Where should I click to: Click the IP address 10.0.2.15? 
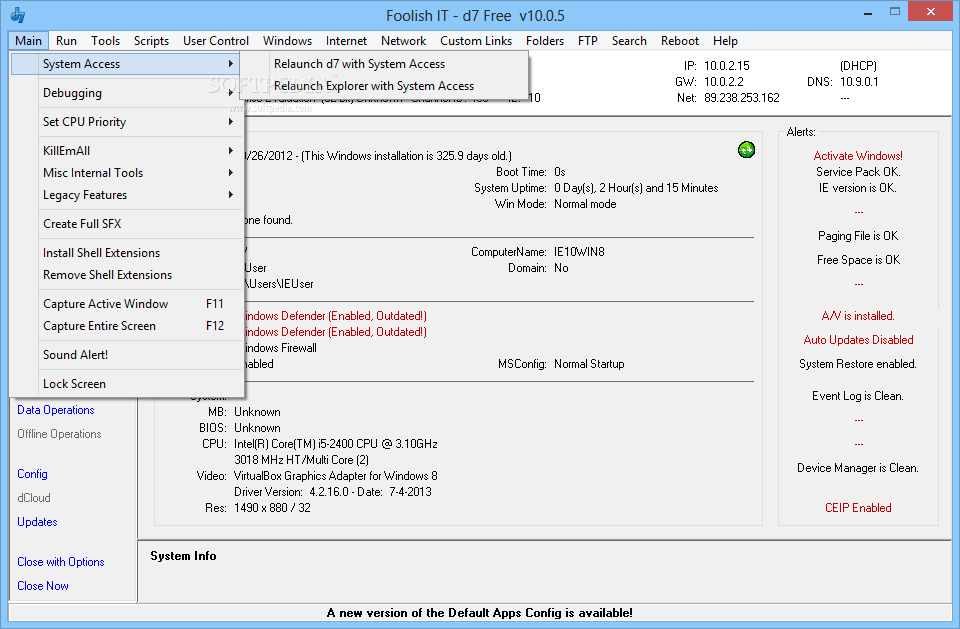coord(727,66)
